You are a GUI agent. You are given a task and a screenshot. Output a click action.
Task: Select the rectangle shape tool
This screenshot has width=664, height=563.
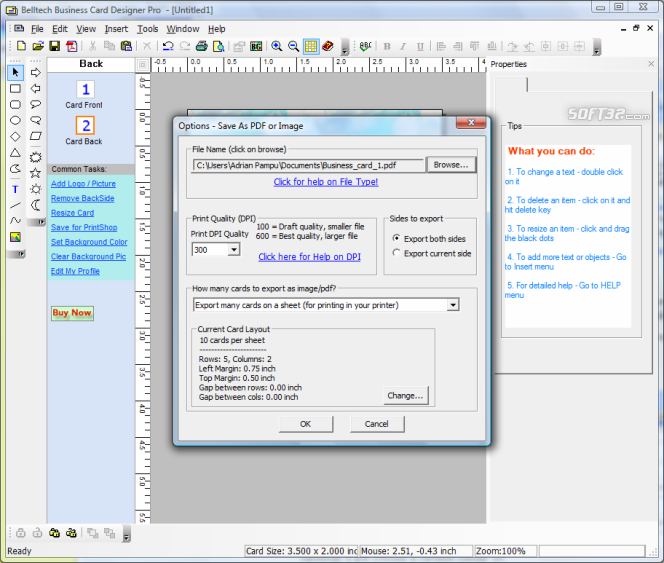point(15,89)
